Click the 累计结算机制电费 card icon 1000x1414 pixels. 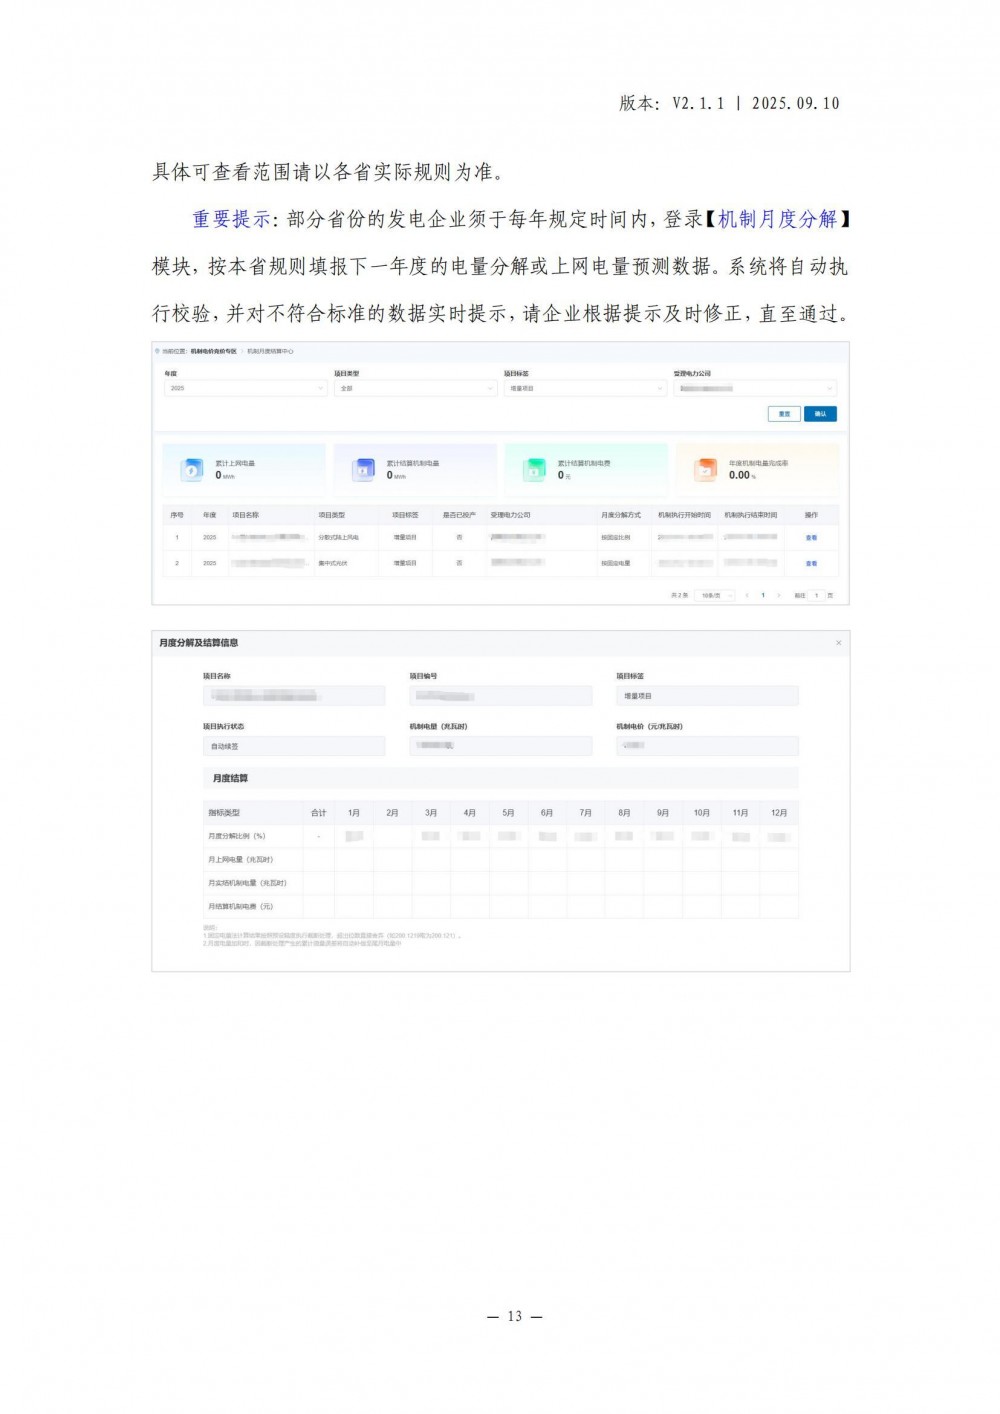[x=535, y=470]
